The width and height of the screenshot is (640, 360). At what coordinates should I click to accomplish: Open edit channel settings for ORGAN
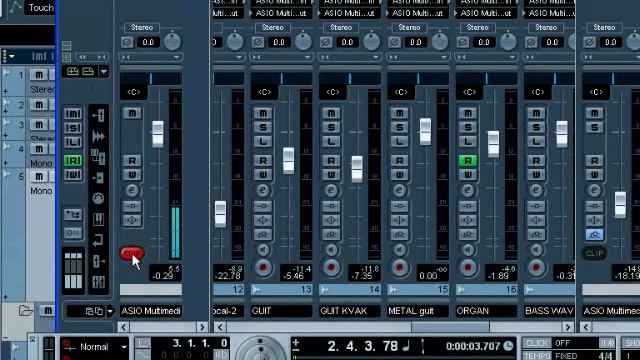pos(468,190)
